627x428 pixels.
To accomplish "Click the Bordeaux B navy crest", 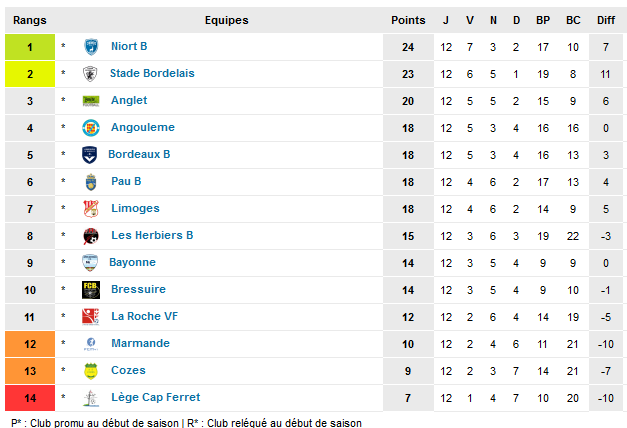I will coord(90,155).
